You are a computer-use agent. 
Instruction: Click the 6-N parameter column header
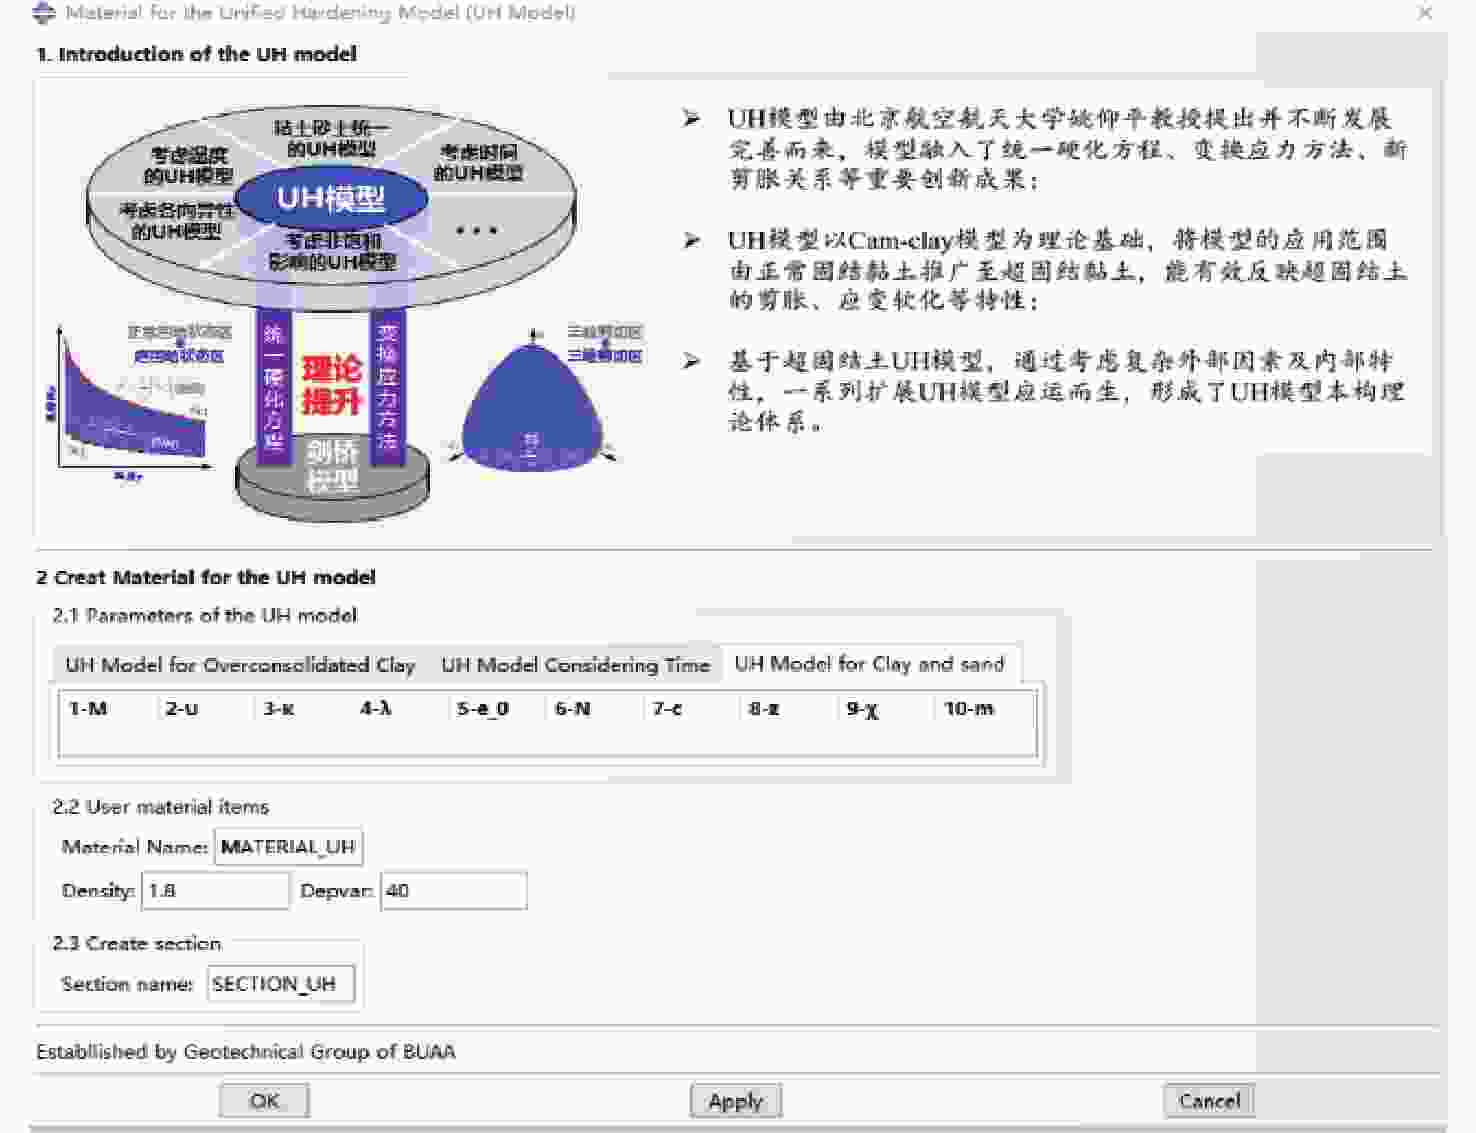[x=573, y=709]
